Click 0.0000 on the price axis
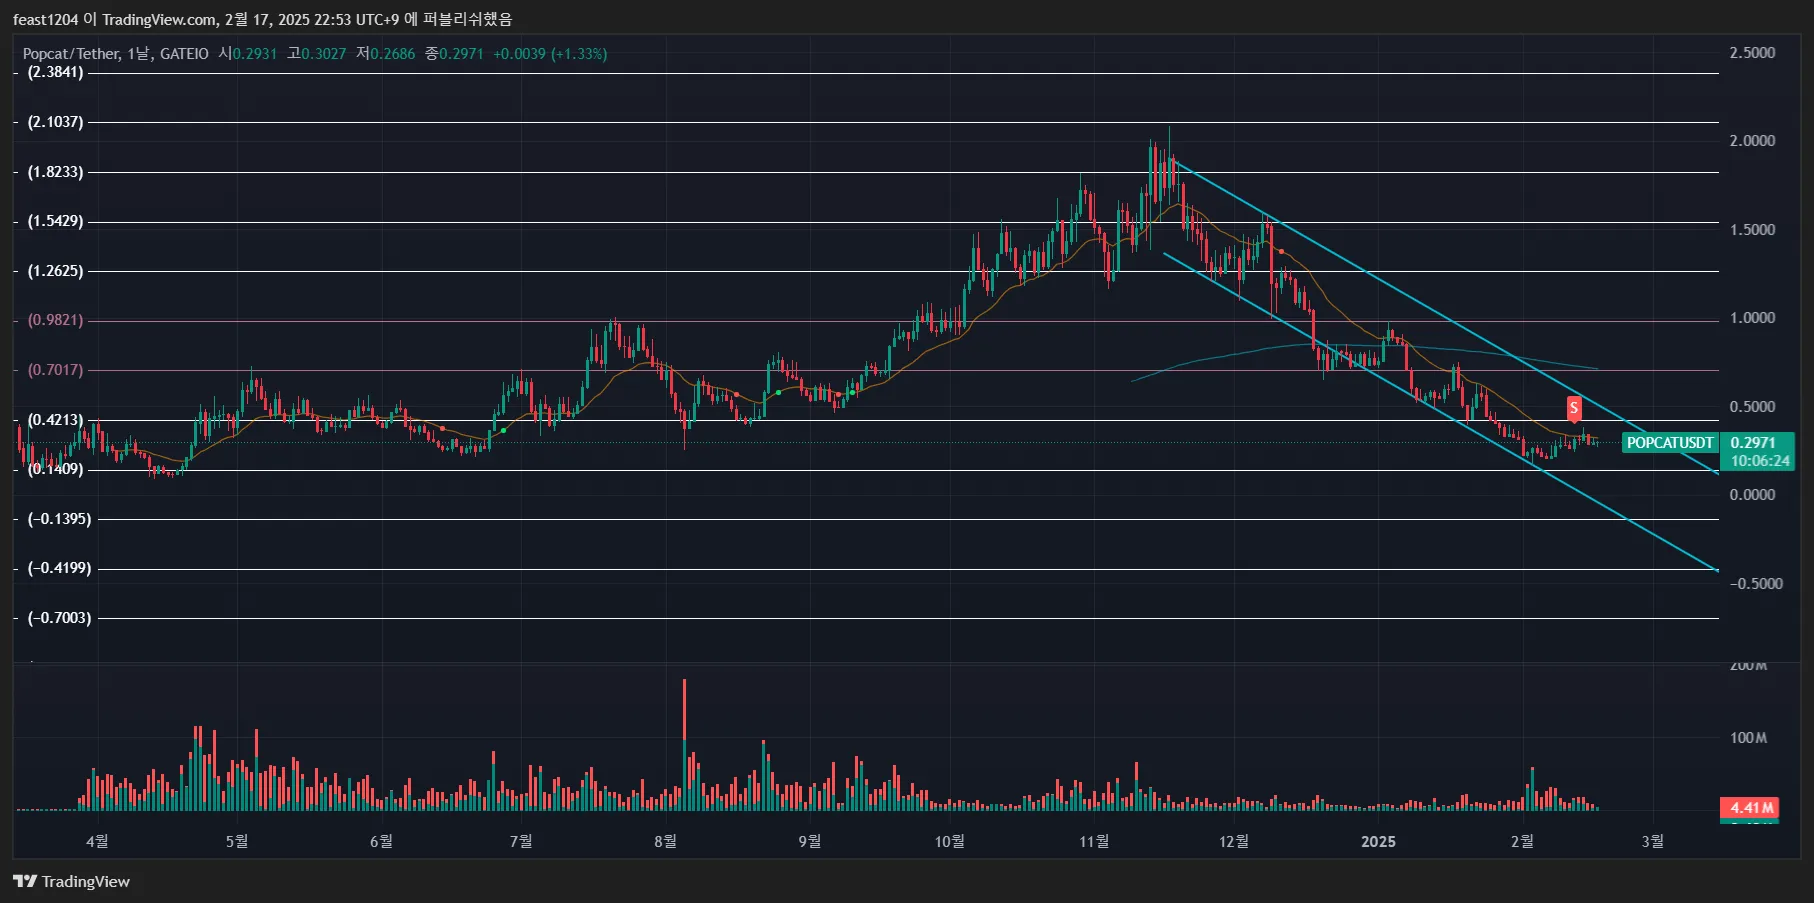The height and width of the screenshot is (903, 1814). 1752,495
